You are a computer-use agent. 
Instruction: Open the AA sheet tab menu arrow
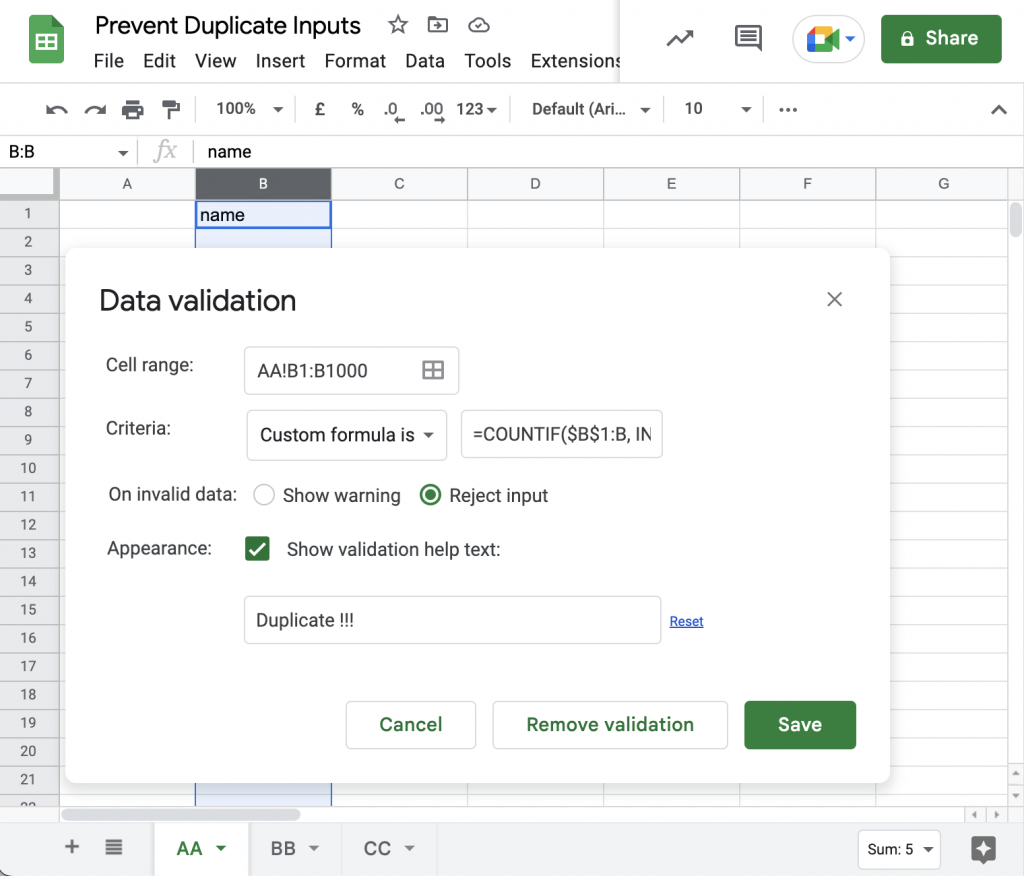click(x=221, y=848)
